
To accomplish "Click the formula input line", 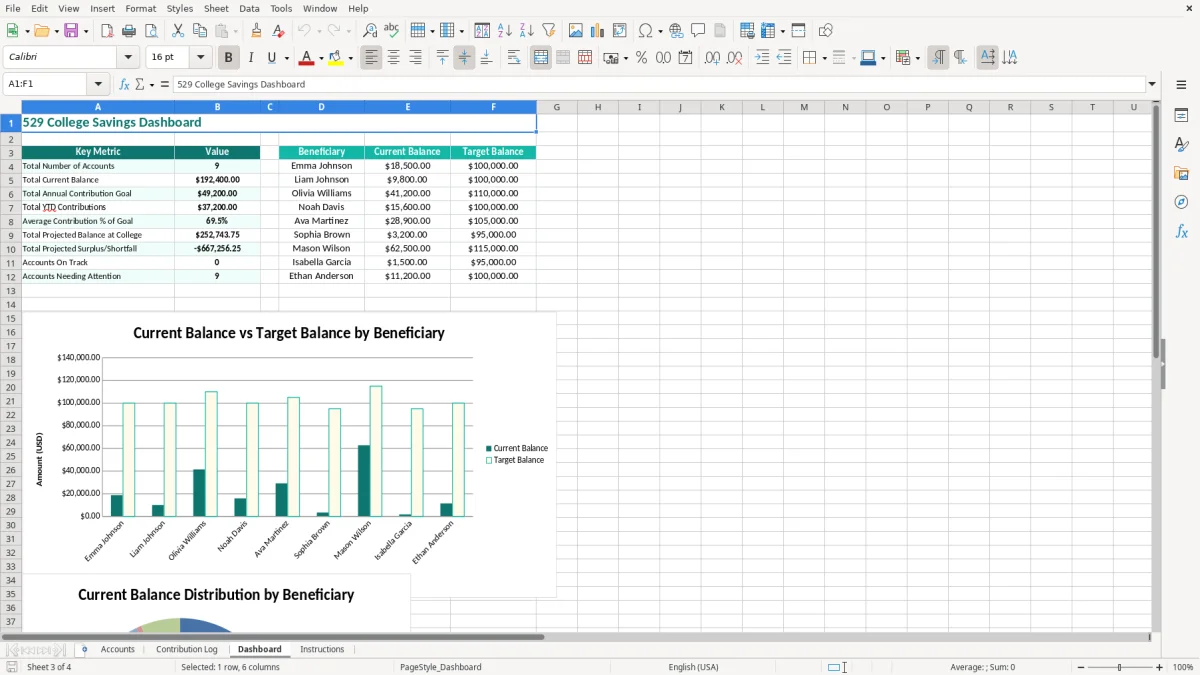I will (658, 84).
